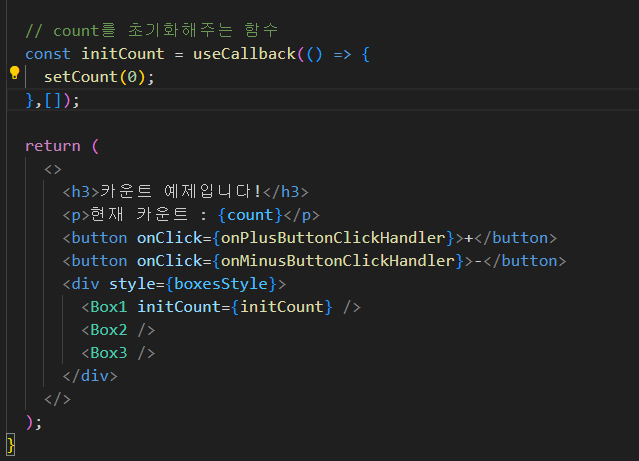Click the 'Box3' component tag

109,353
